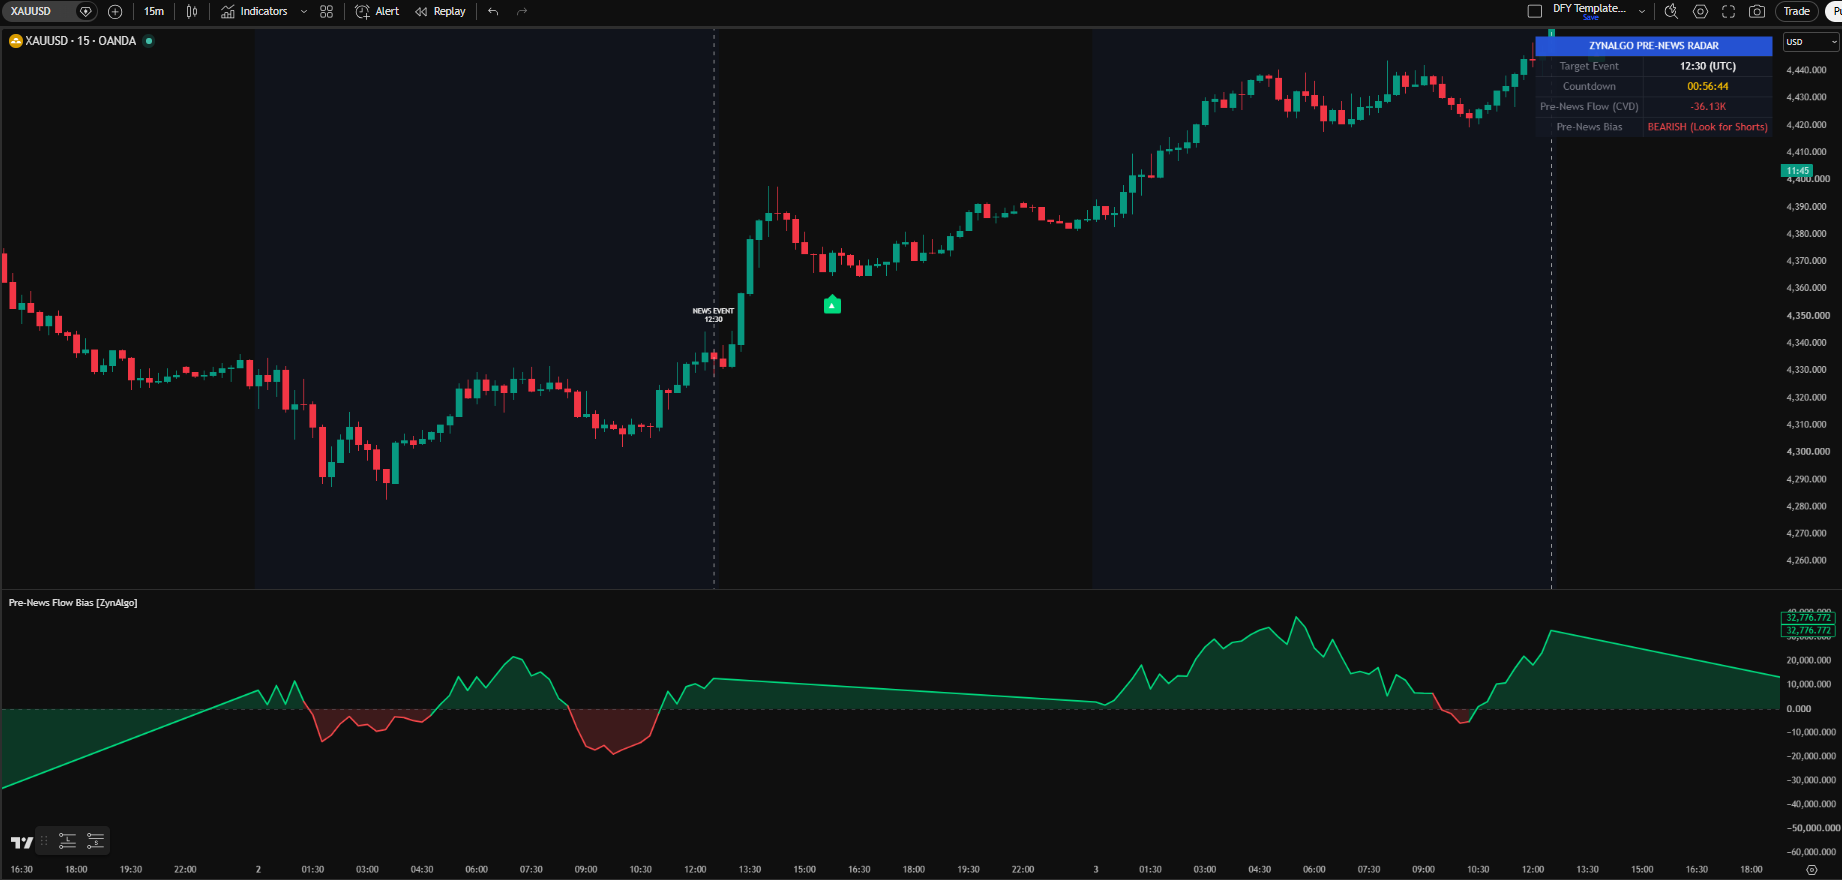Viewport: 1842px width, 880px height.
Task: Redo the last chart action
Action: [522, 12]
